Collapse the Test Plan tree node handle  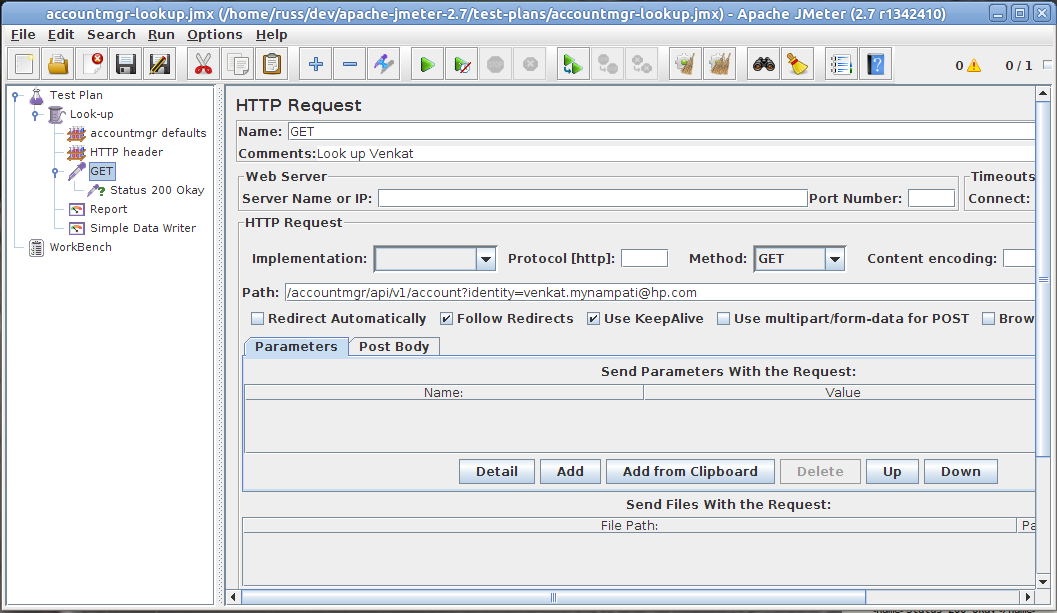tap(16, 96)
